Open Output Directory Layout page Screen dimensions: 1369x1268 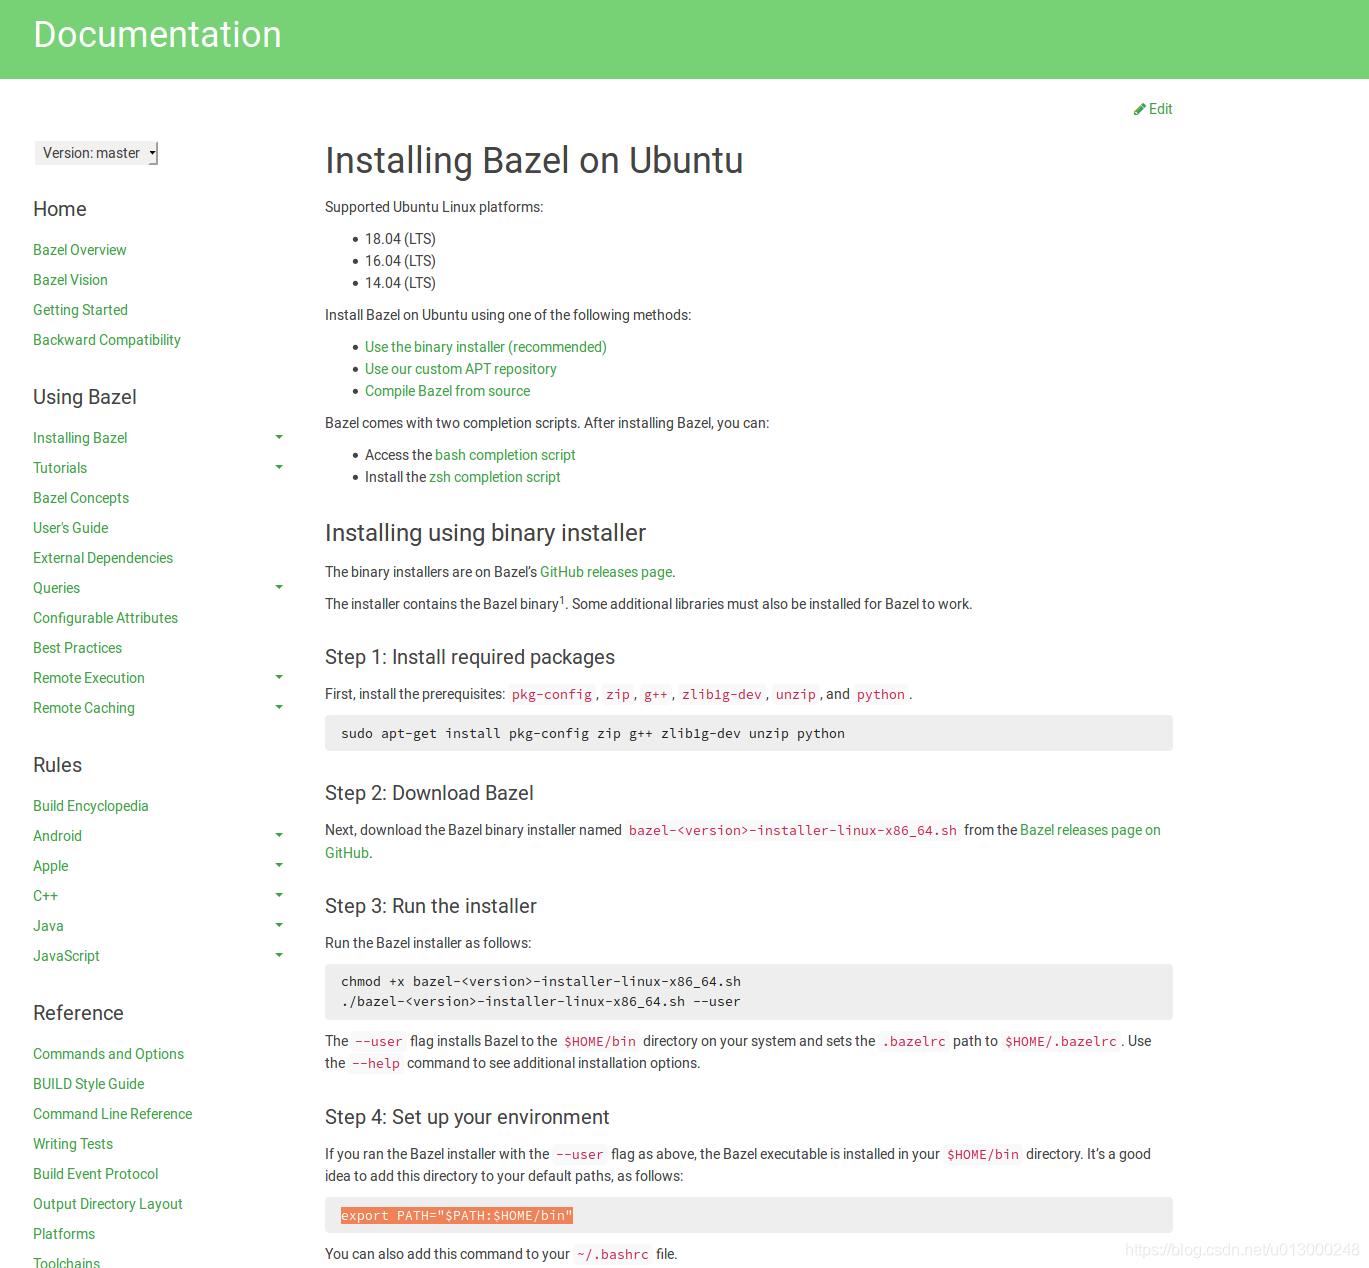click(107, 1204)
